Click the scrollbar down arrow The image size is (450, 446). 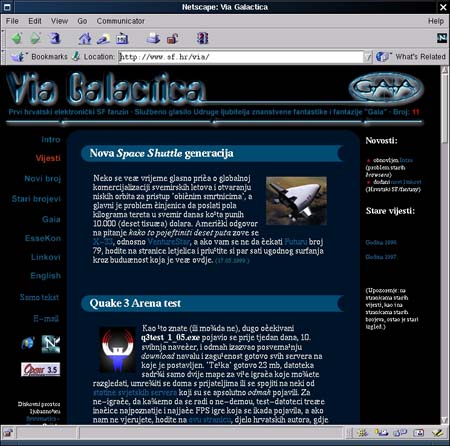click(444, 420)
